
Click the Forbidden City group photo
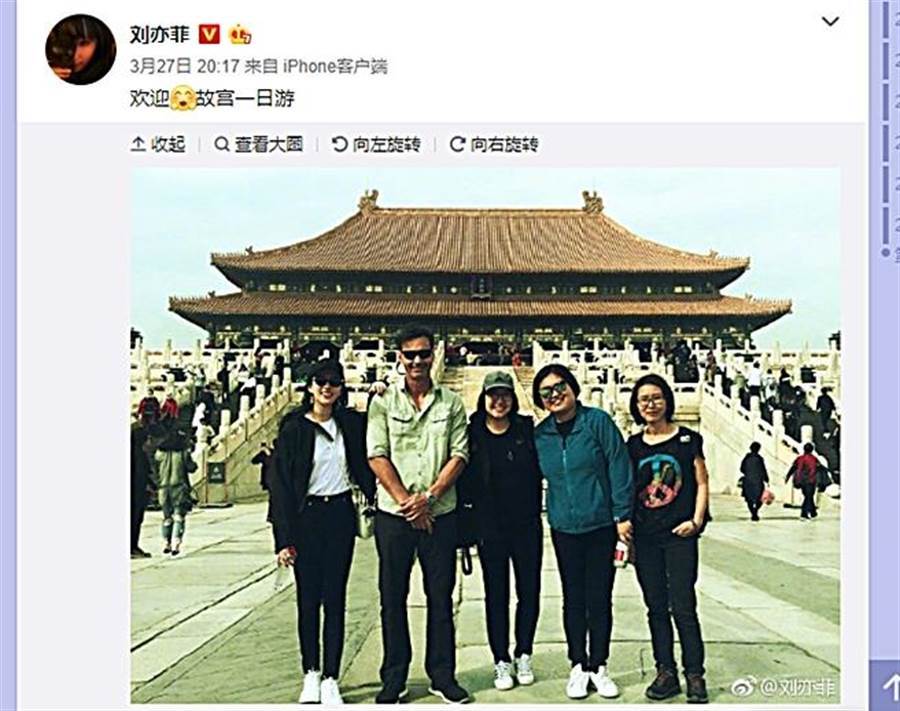coord(486,436)
